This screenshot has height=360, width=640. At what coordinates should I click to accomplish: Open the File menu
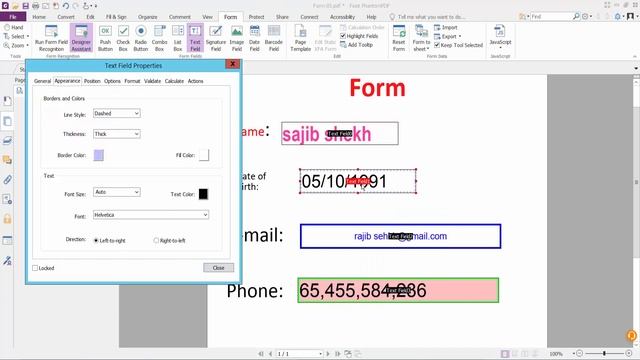click(13, 17)
